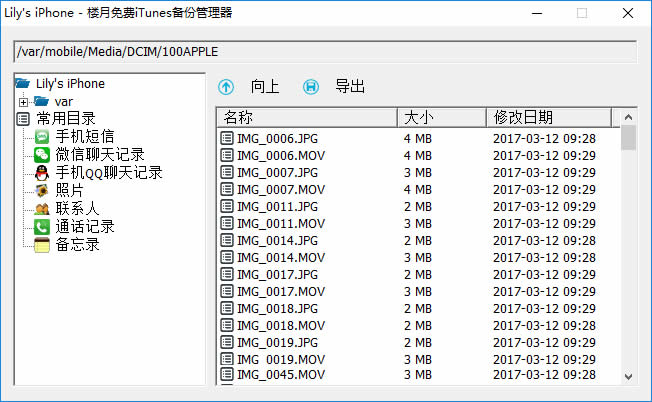Select 联系人 in the tree
This screenshot has height=402, width=652.
tap(77, 209)
